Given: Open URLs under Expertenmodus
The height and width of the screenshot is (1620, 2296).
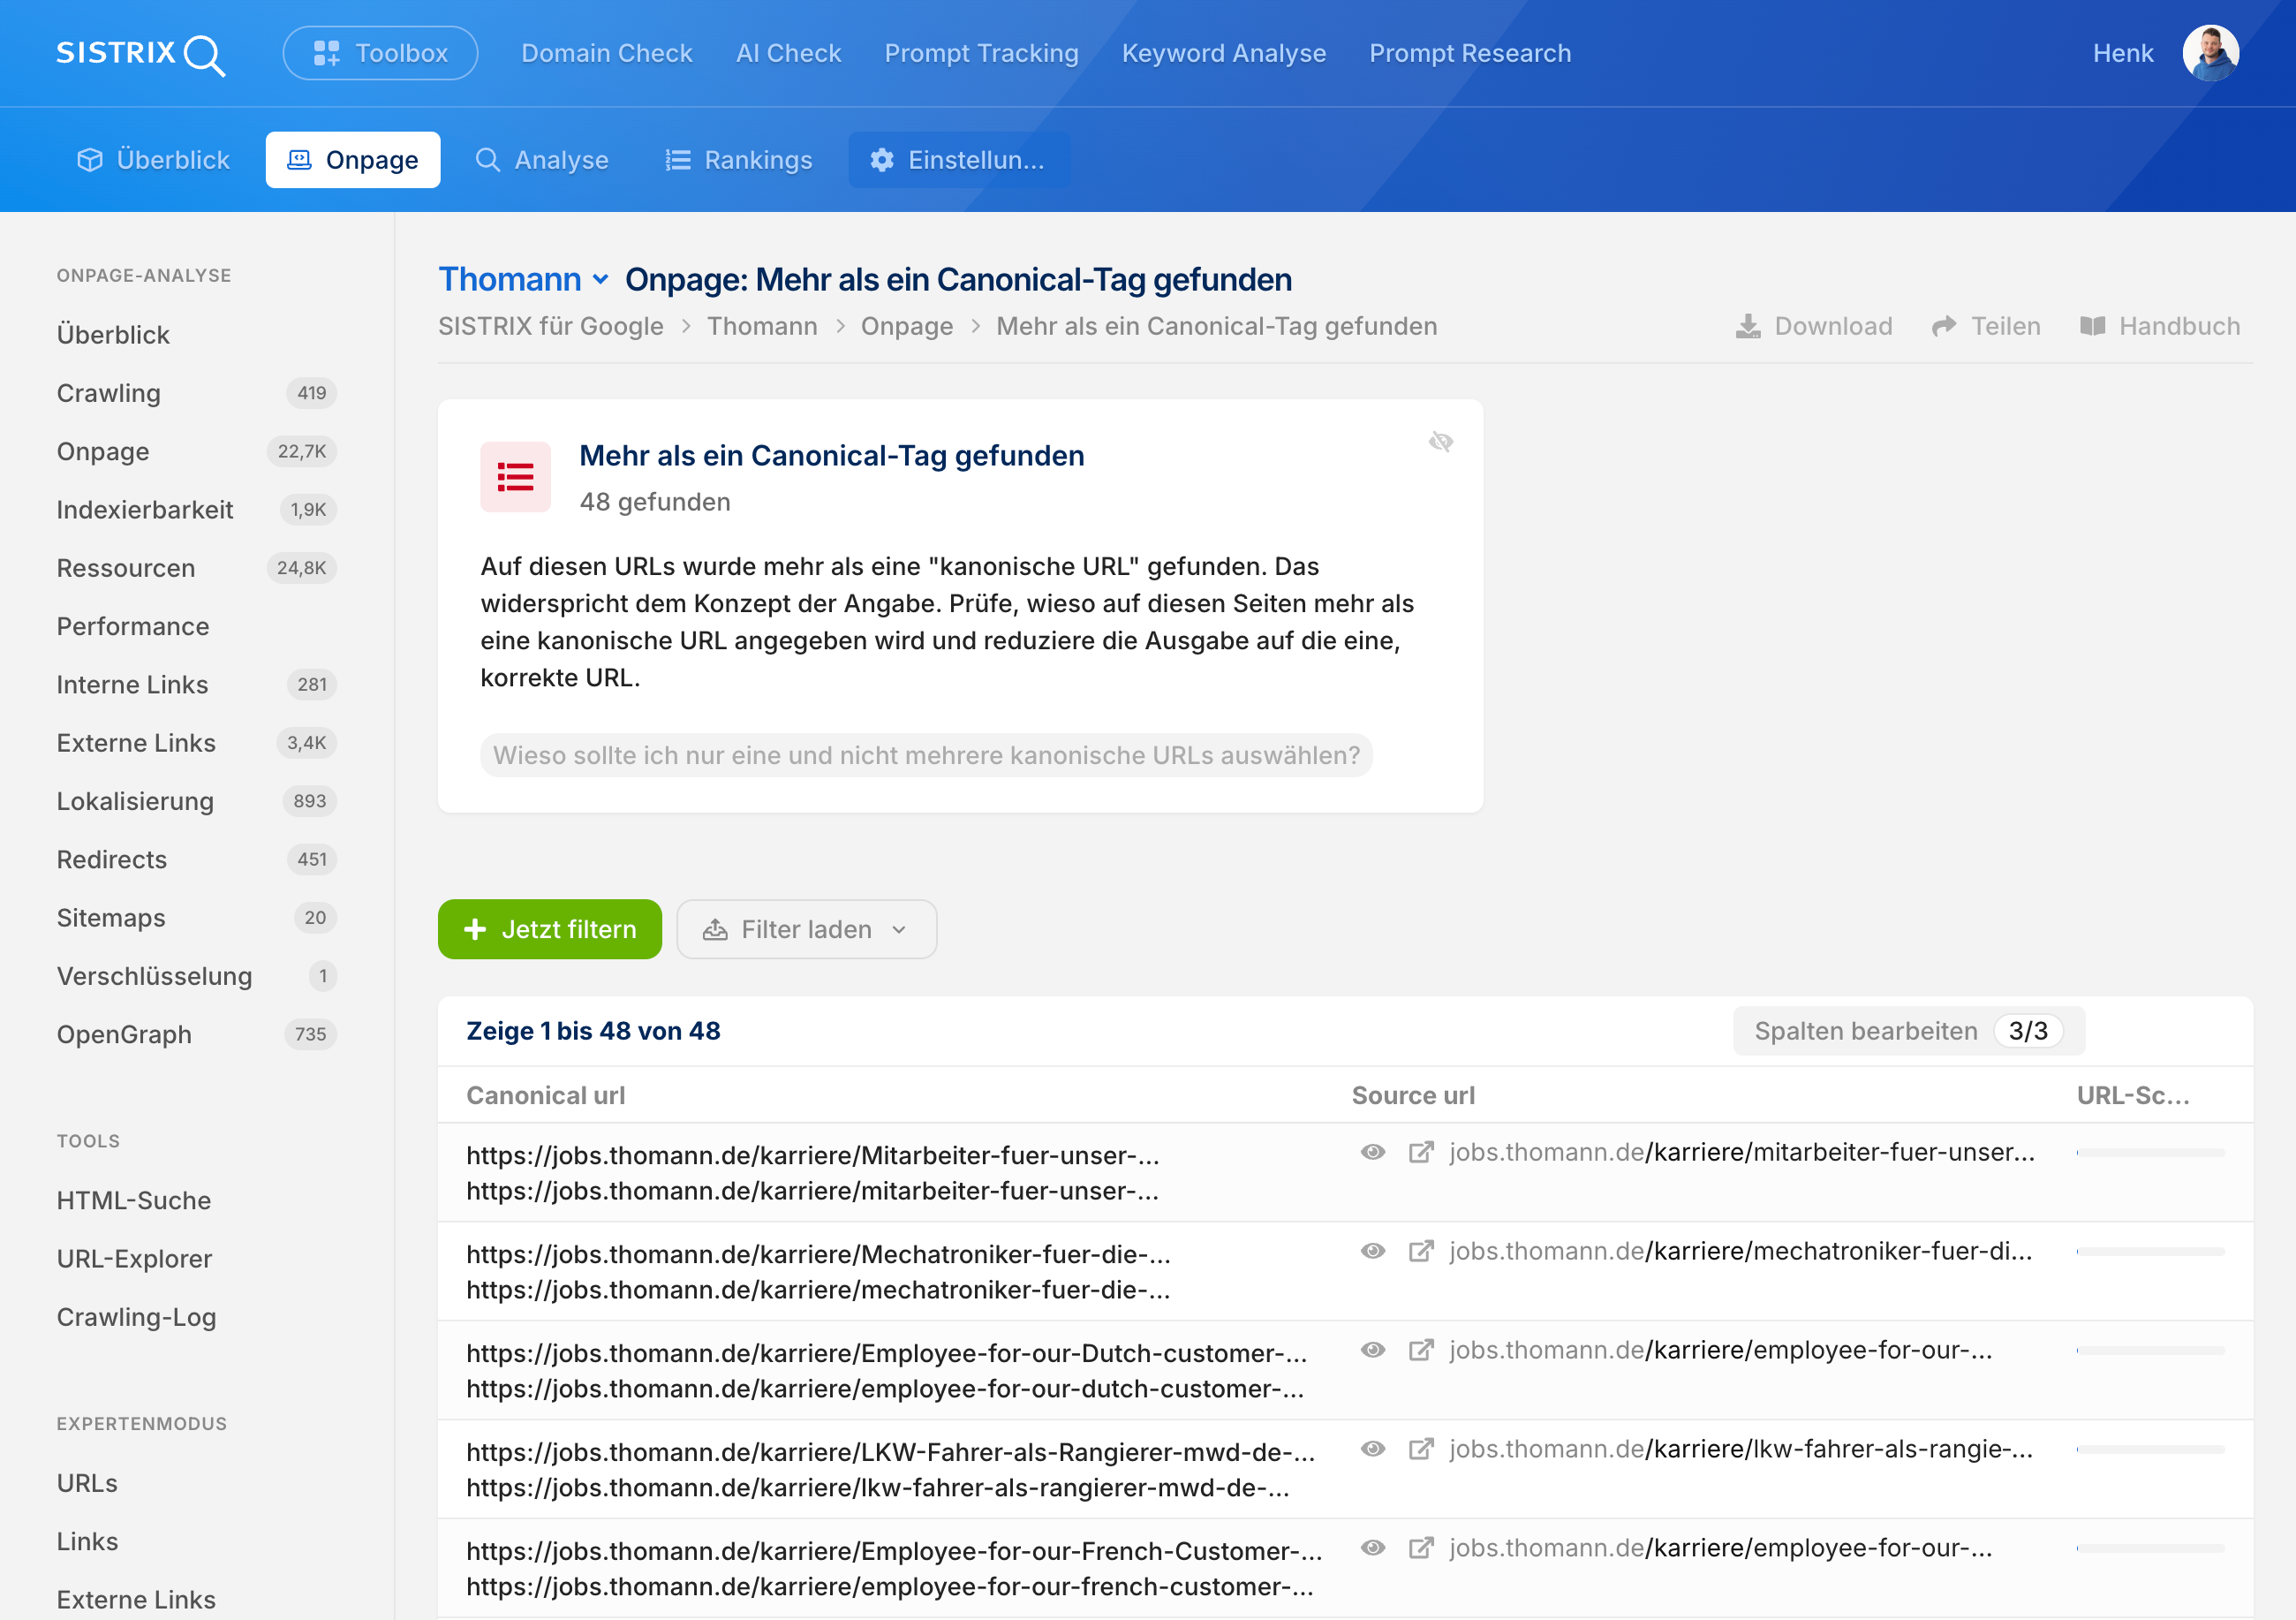Looking at the screenshot, I should [87, 1483].
